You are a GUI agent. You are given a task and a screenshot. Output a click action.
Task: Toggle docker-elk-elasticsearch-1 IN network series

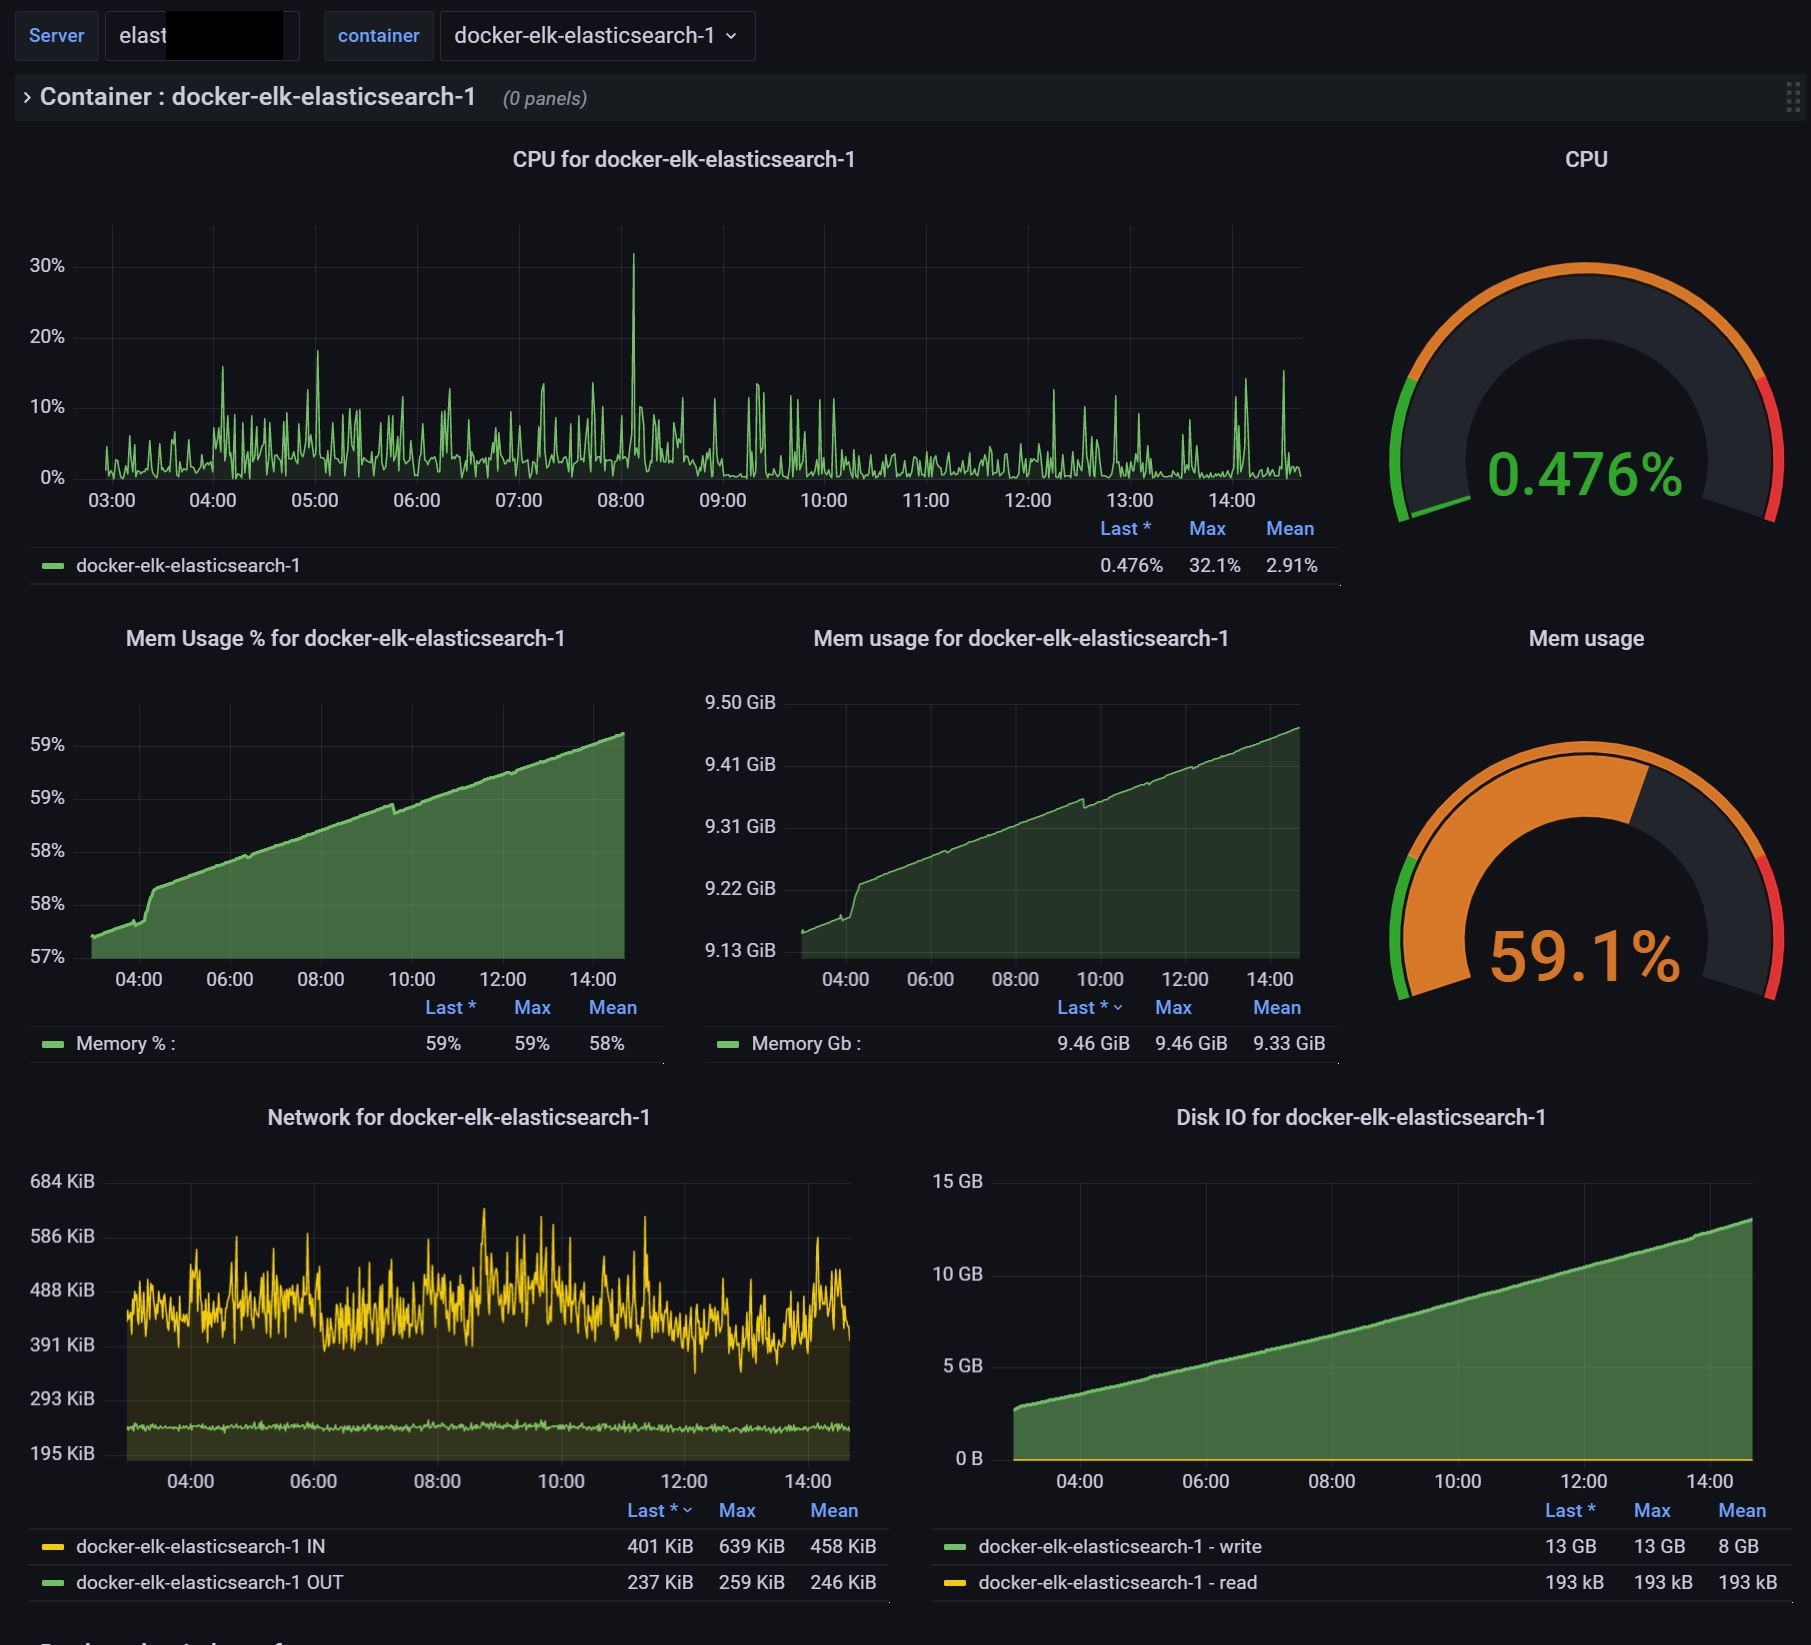[200, 1547]
